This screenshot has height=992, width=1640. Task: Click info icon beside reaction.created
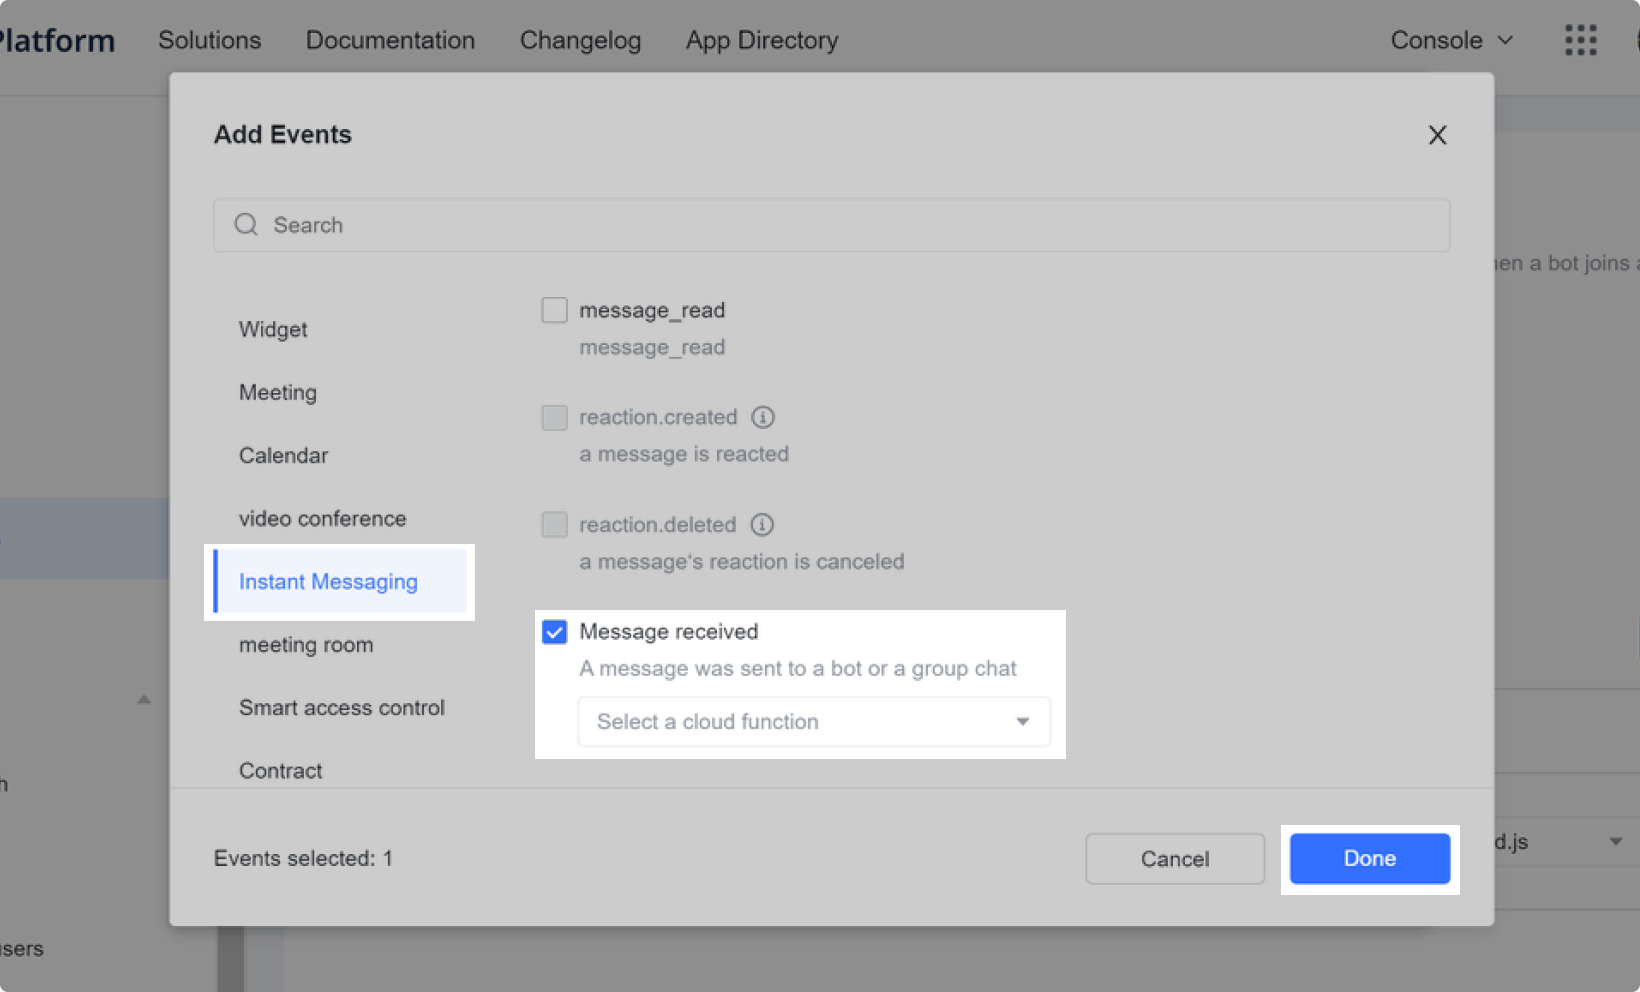tap(762, 417)
